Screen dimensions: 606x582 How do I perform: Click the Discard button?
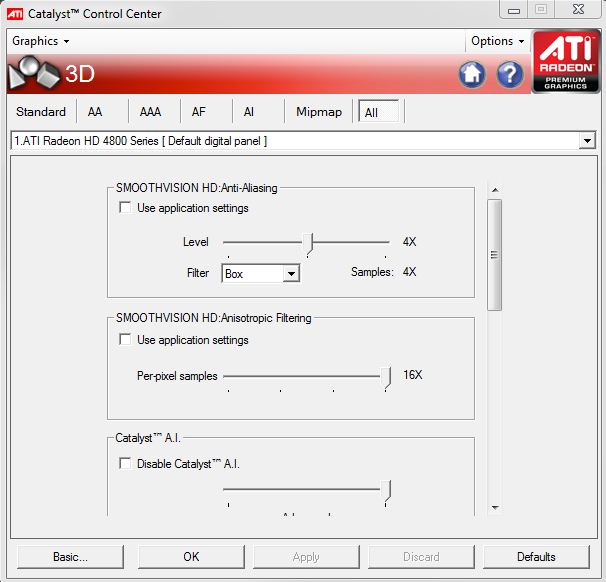coord(421,557)
